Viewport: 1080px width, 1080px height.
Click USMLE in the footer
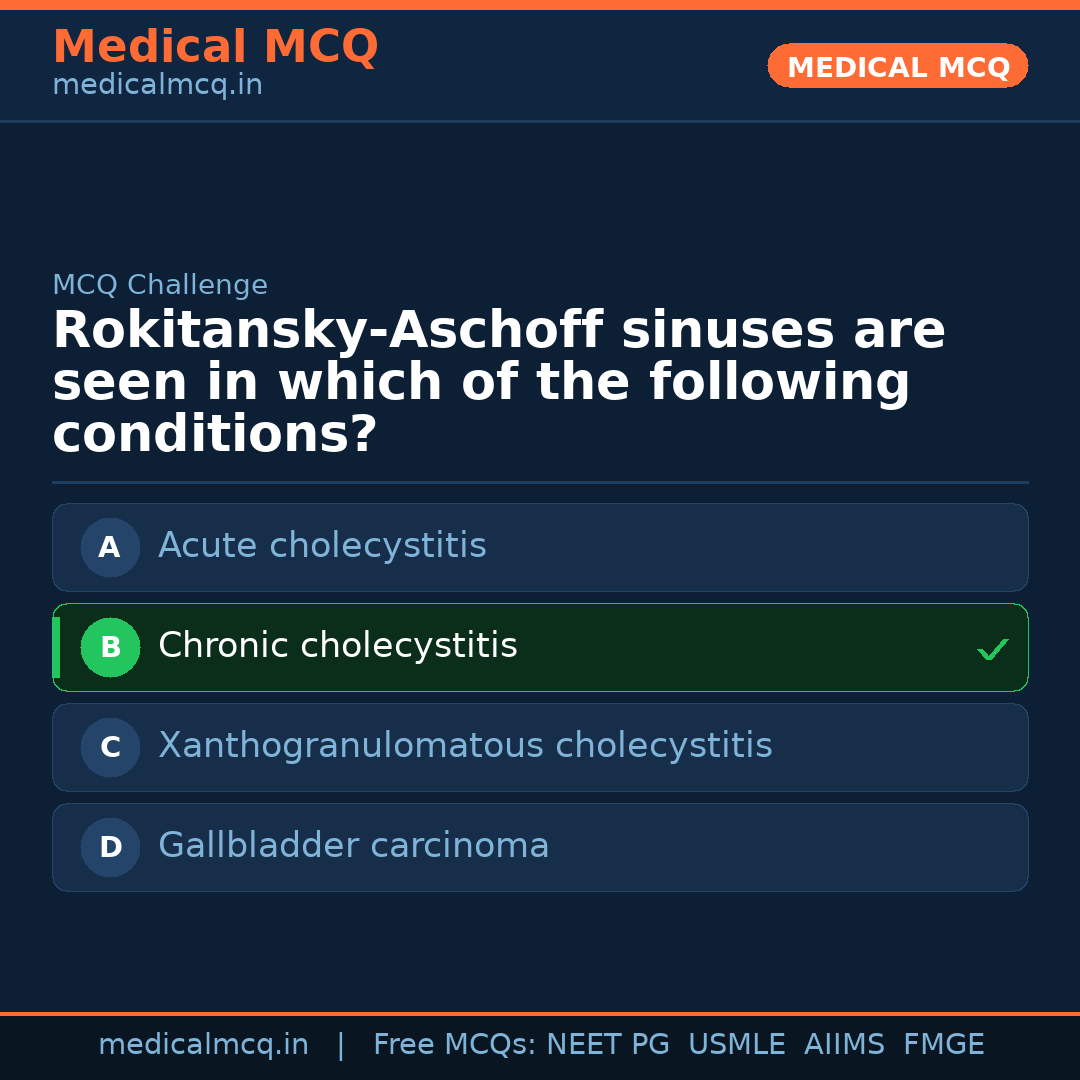tap(736, 1045)
